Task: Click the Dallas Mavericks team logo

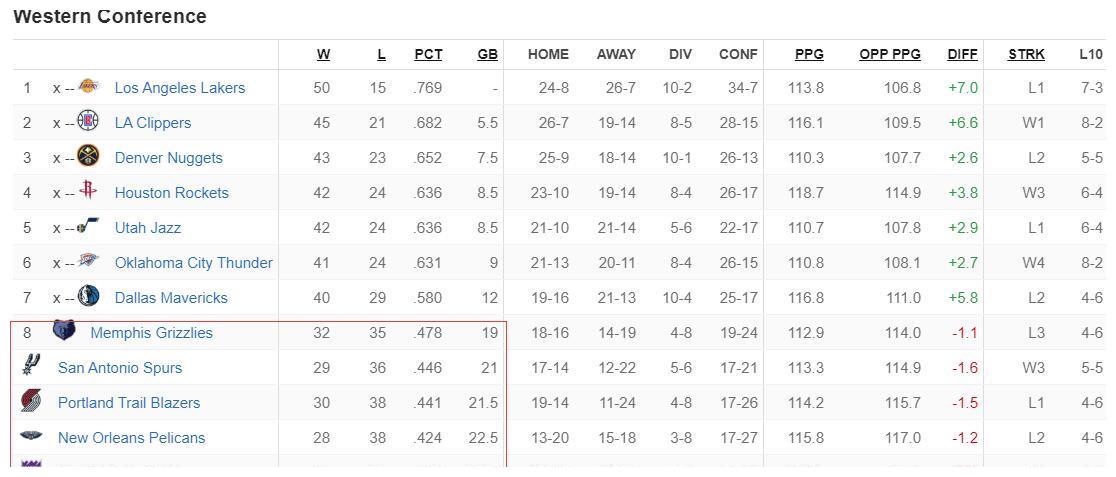Action: (x=88, y=296)
